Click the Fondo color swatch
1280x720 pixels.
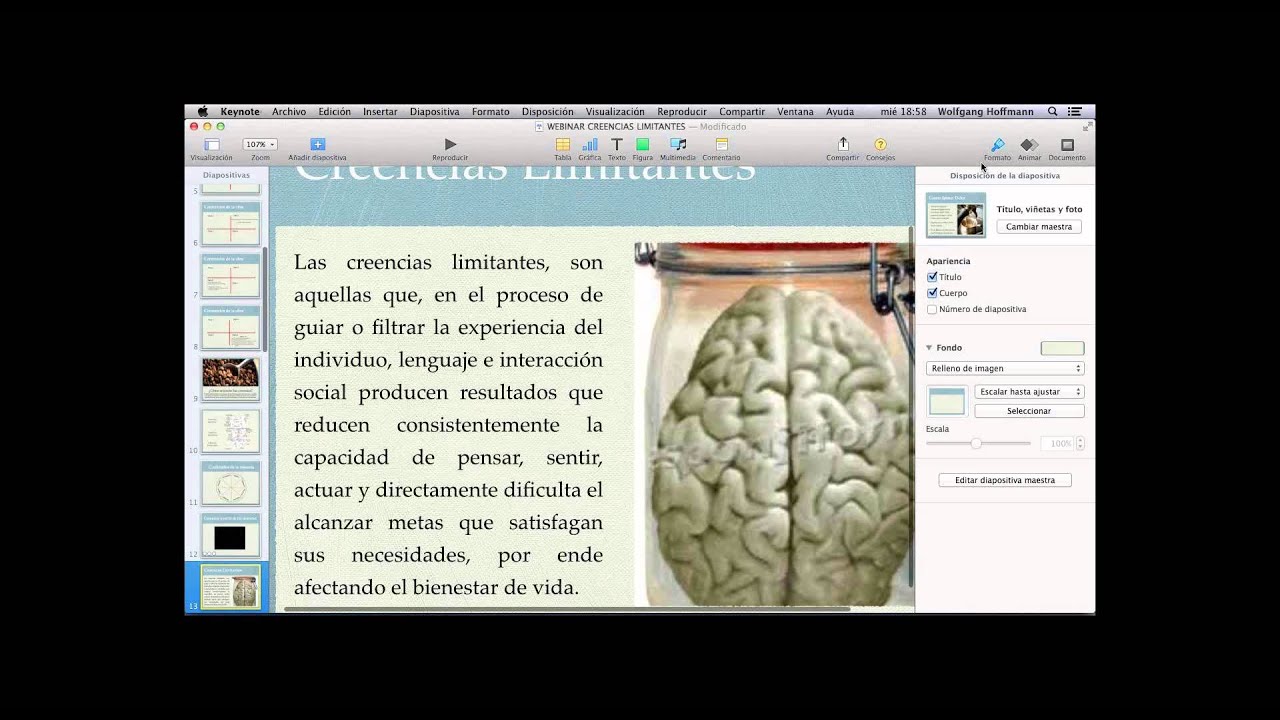pyautogui.click(x=1062, y=348)
